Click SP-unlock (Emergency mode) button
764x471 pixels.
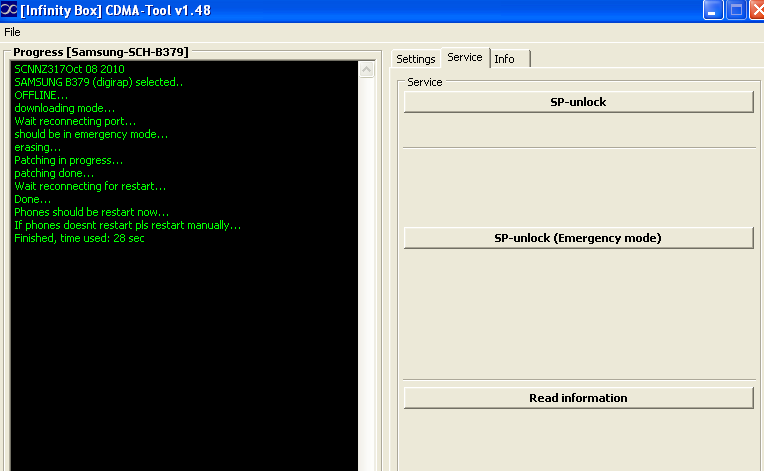pos(578,238)
